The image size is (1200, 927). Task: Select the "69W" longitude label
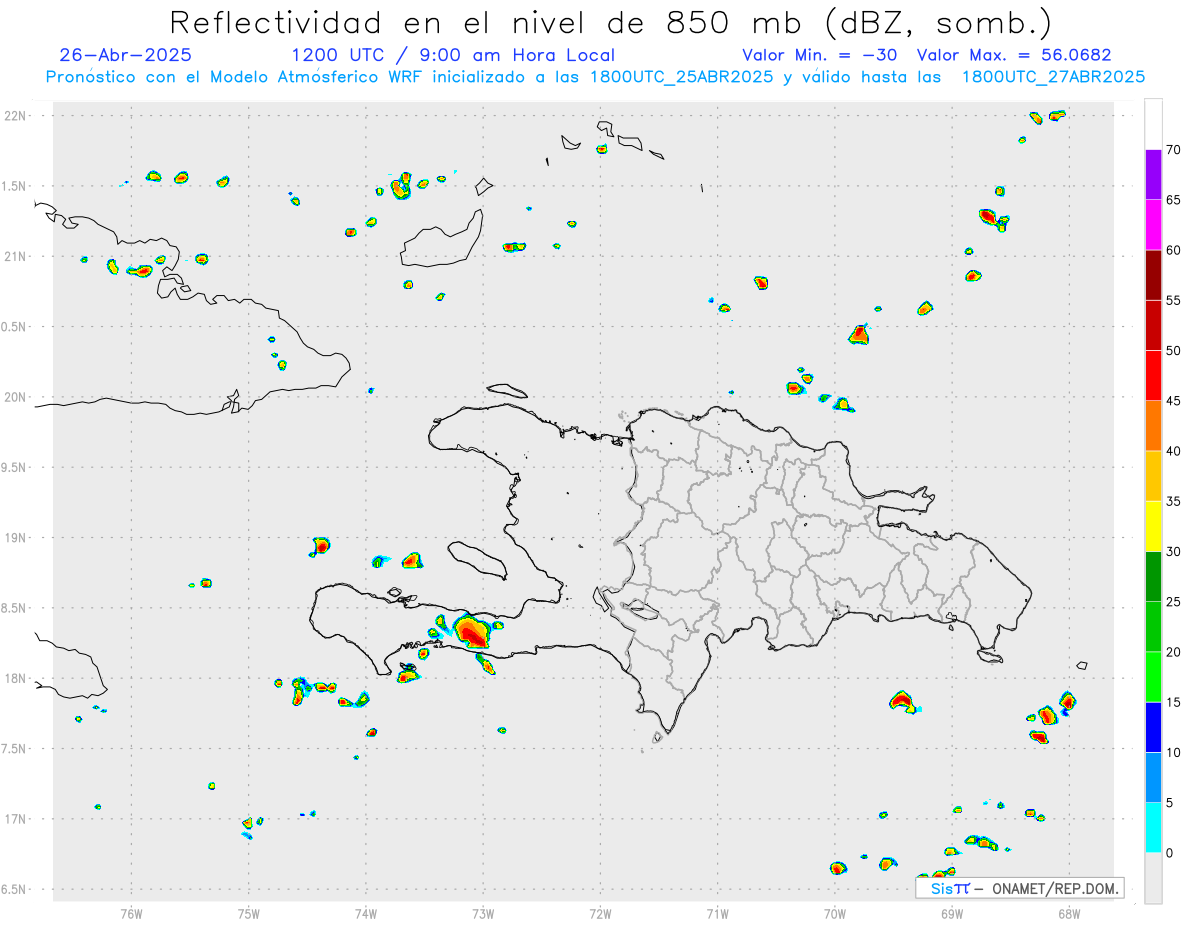point(952,914)
